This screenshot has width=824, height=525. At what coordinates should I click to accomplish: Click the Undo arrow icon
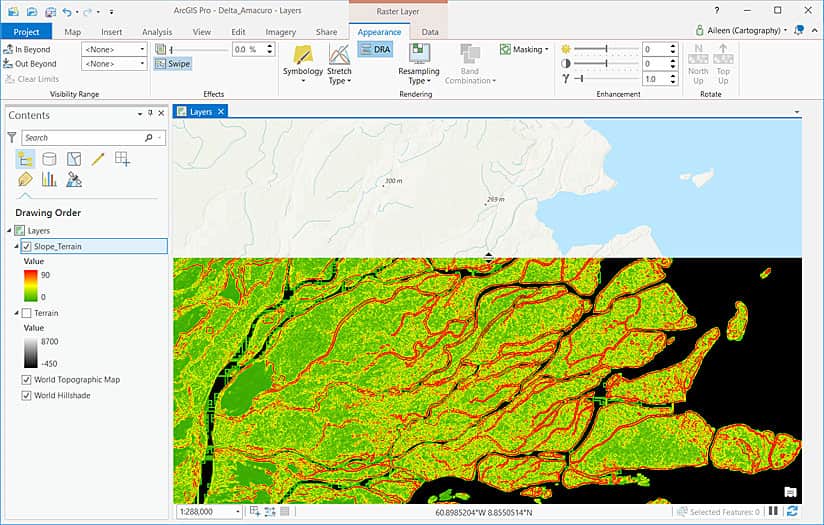click(x=67, y=11)
